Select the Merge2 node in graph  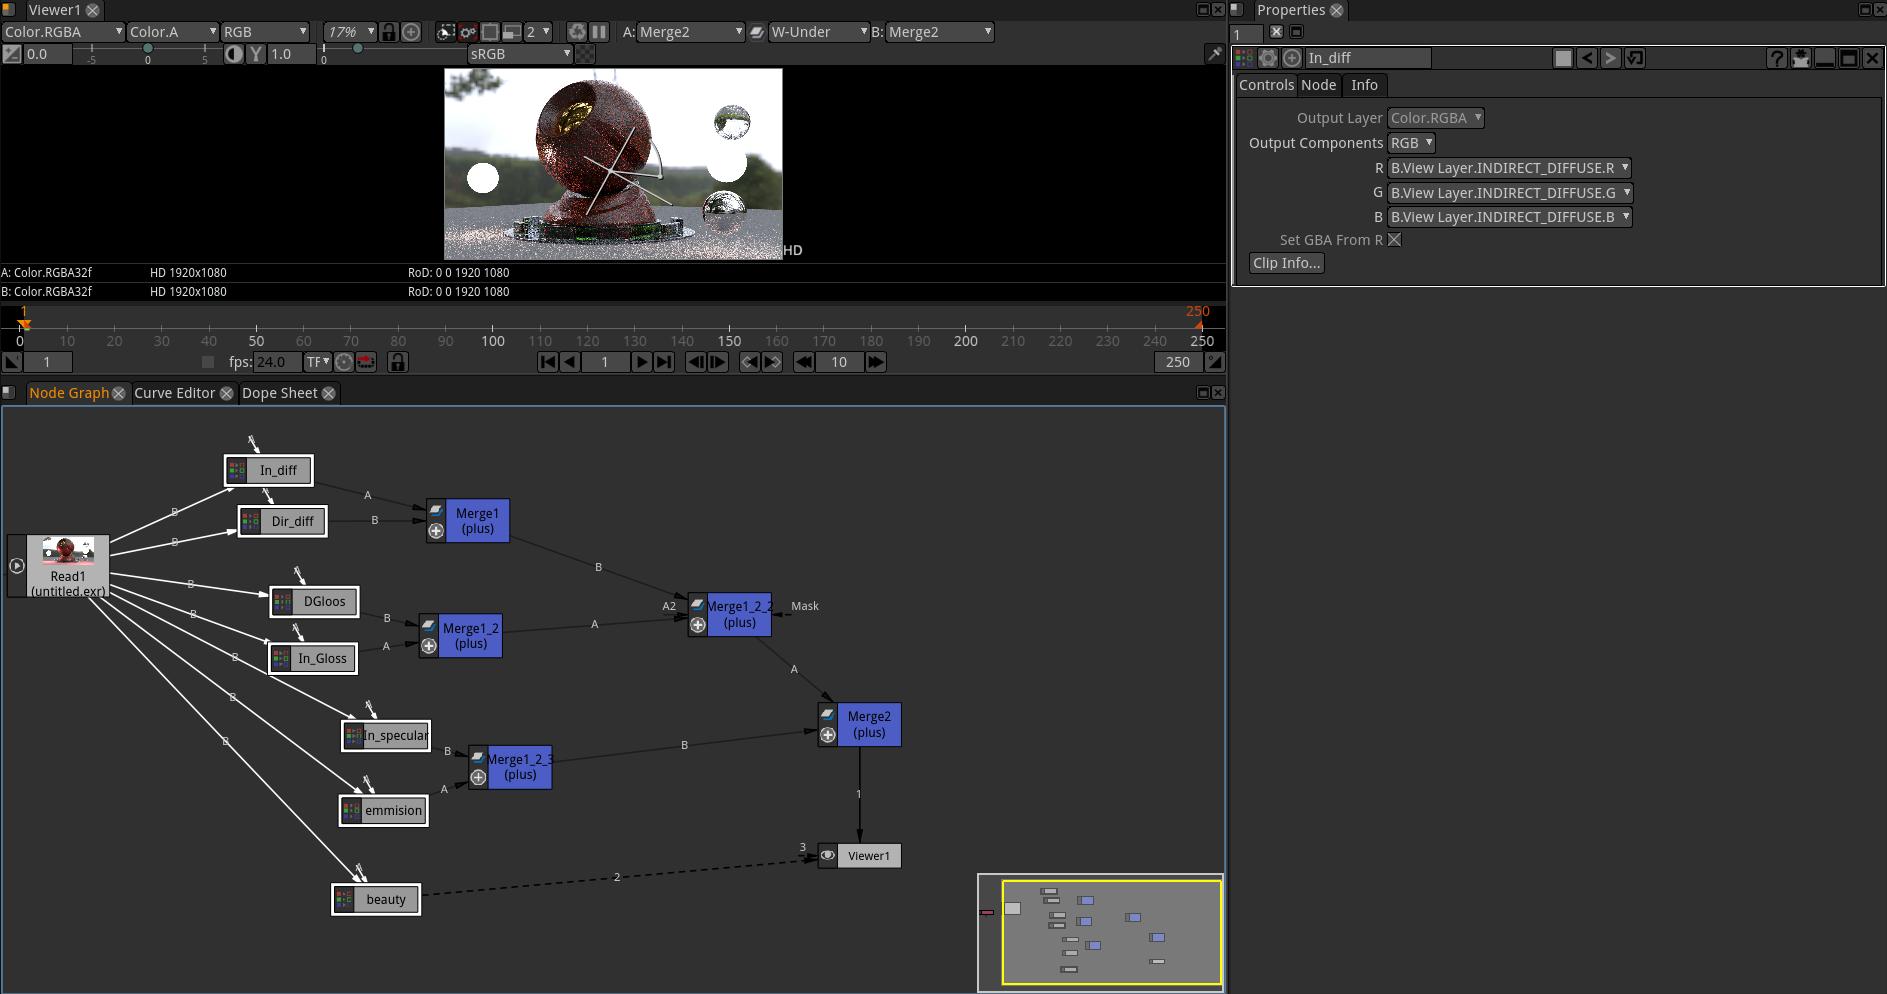[868, 724]
